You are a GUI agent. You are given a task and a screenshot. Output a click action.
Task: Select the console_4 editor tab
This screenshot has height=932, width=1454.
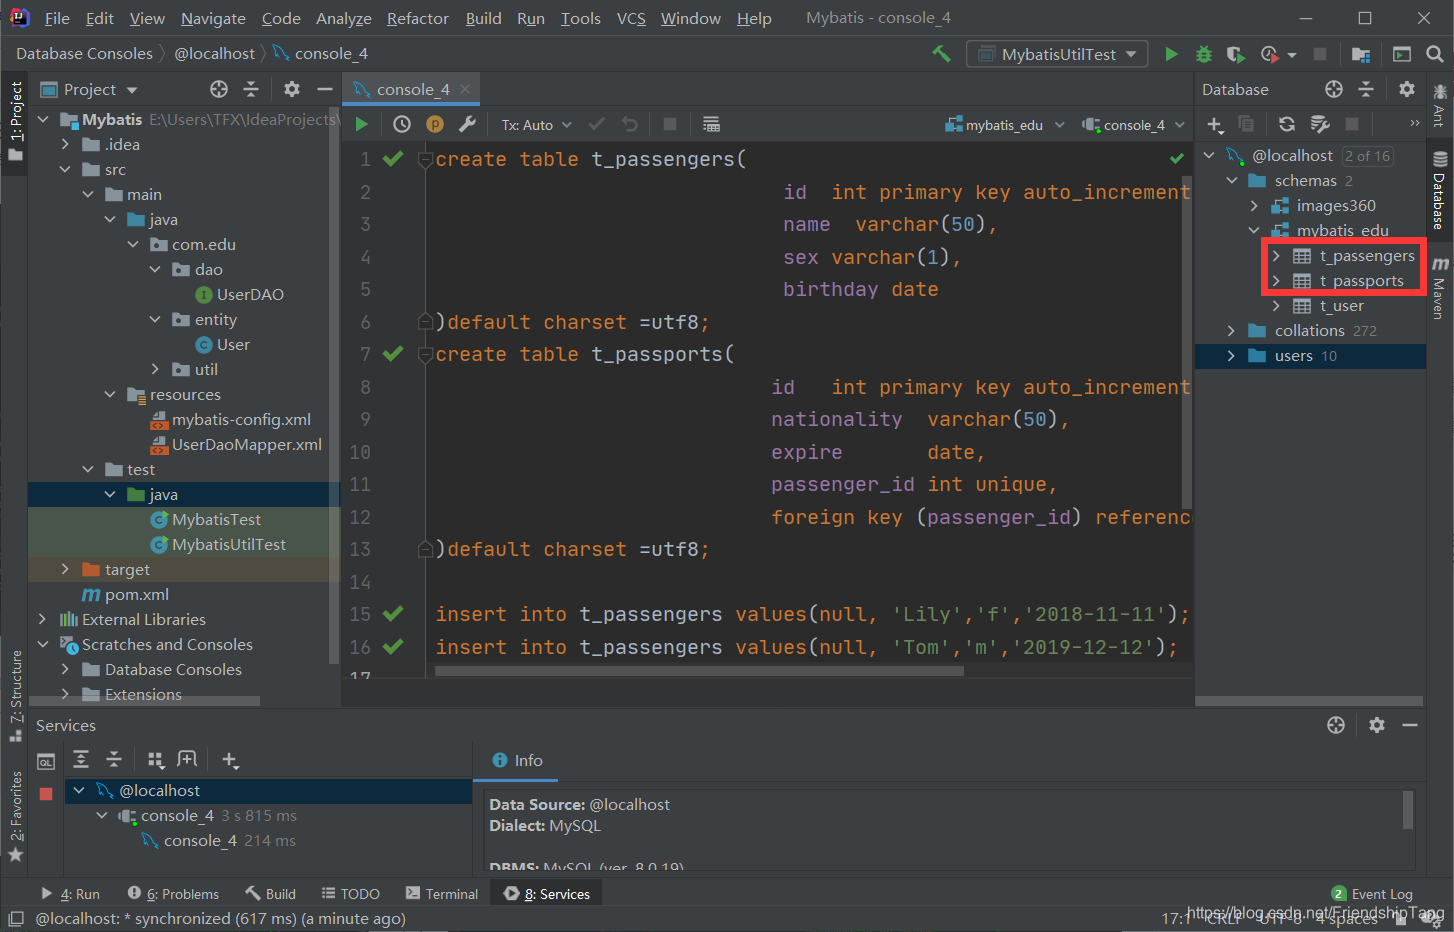tap(411, 89)
